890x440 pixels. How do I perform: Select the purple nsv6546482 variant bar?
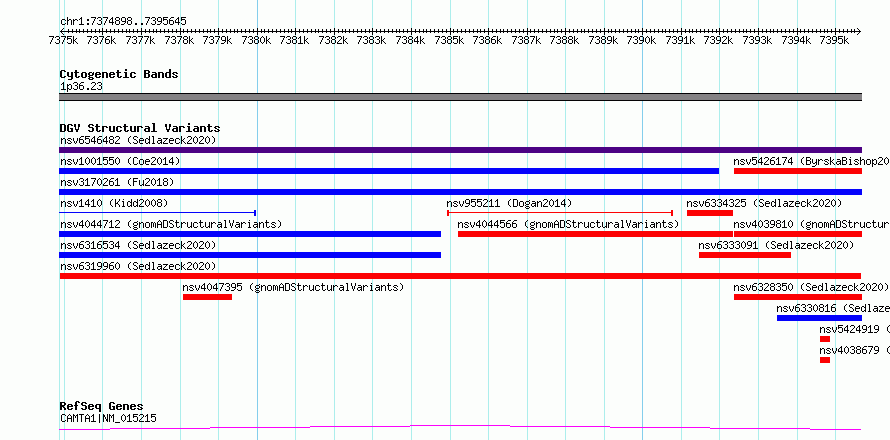coord(460,150)
